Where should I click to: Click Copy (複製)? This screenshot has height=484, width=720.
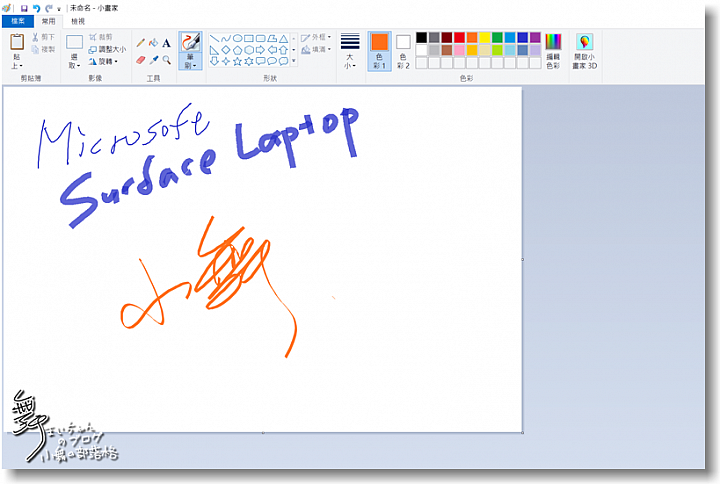tap(43, 49)
